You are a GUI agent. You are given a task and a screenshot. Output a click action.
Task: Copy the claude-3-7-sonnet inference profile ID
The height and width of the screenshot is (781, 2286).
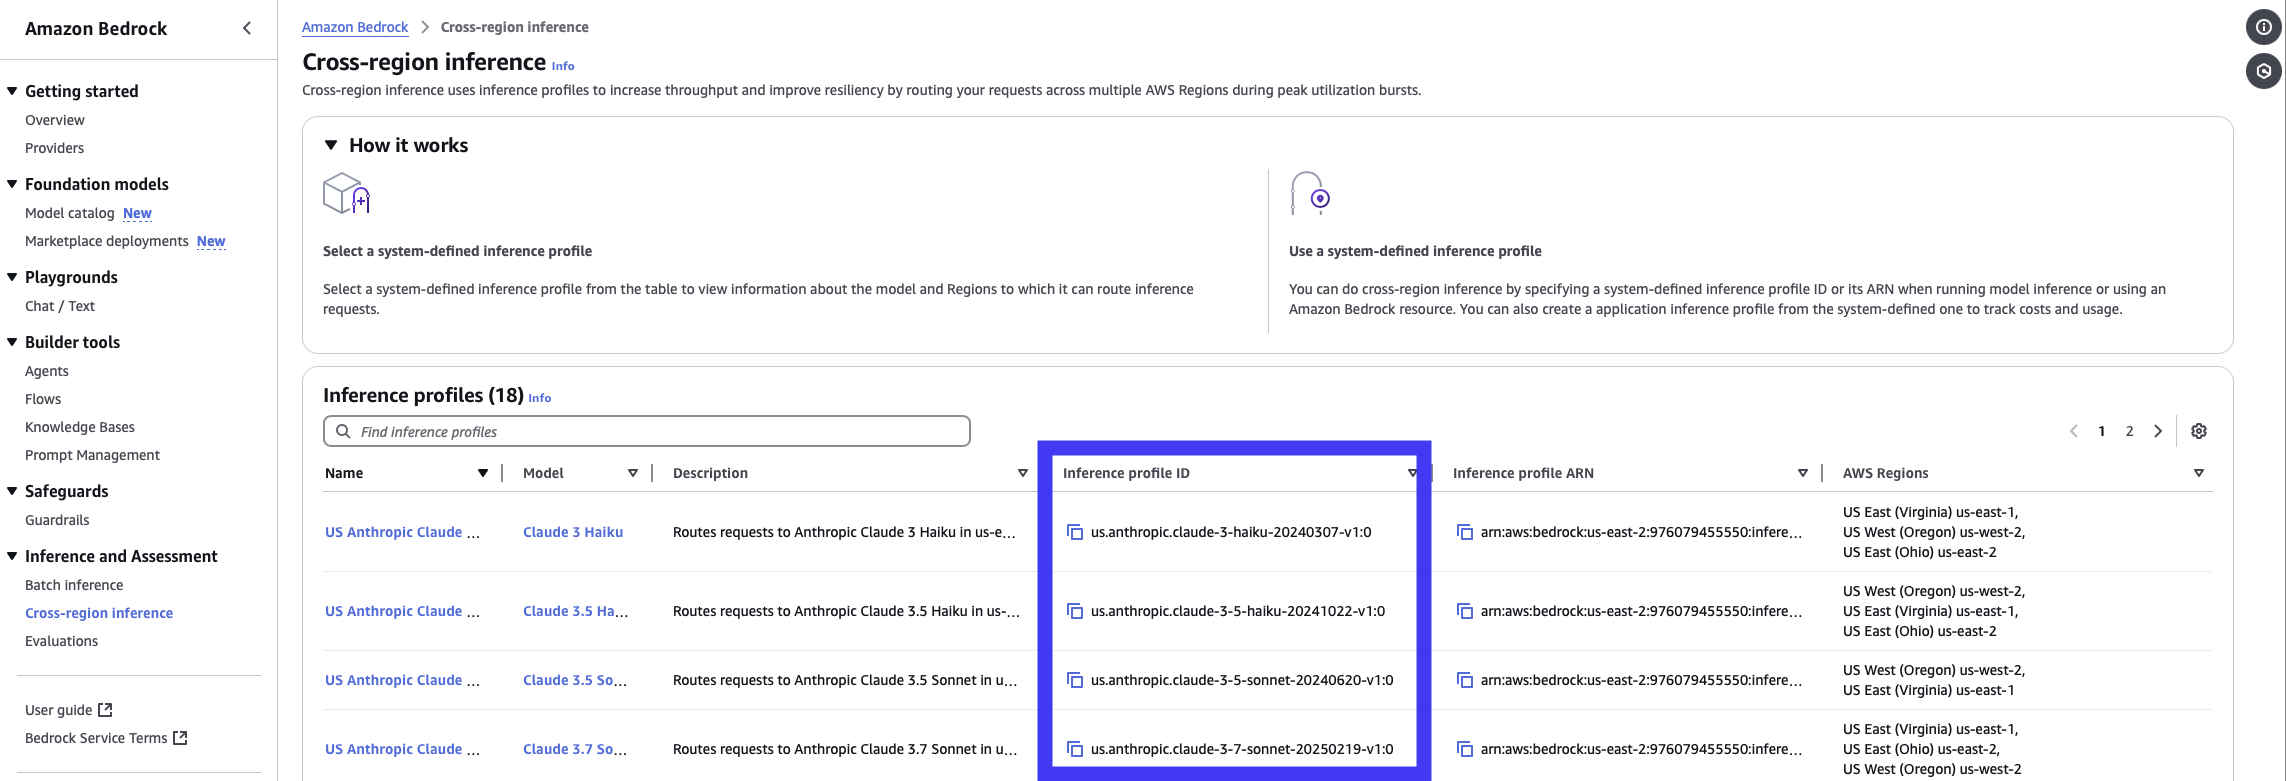pos(1075,749)
